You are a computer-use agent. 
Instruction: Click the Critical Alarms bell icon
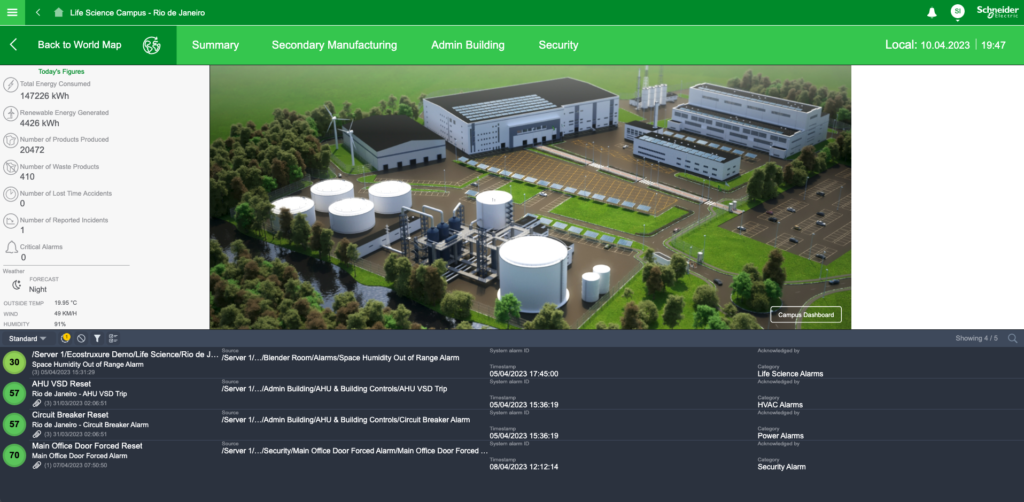point(11,247)
